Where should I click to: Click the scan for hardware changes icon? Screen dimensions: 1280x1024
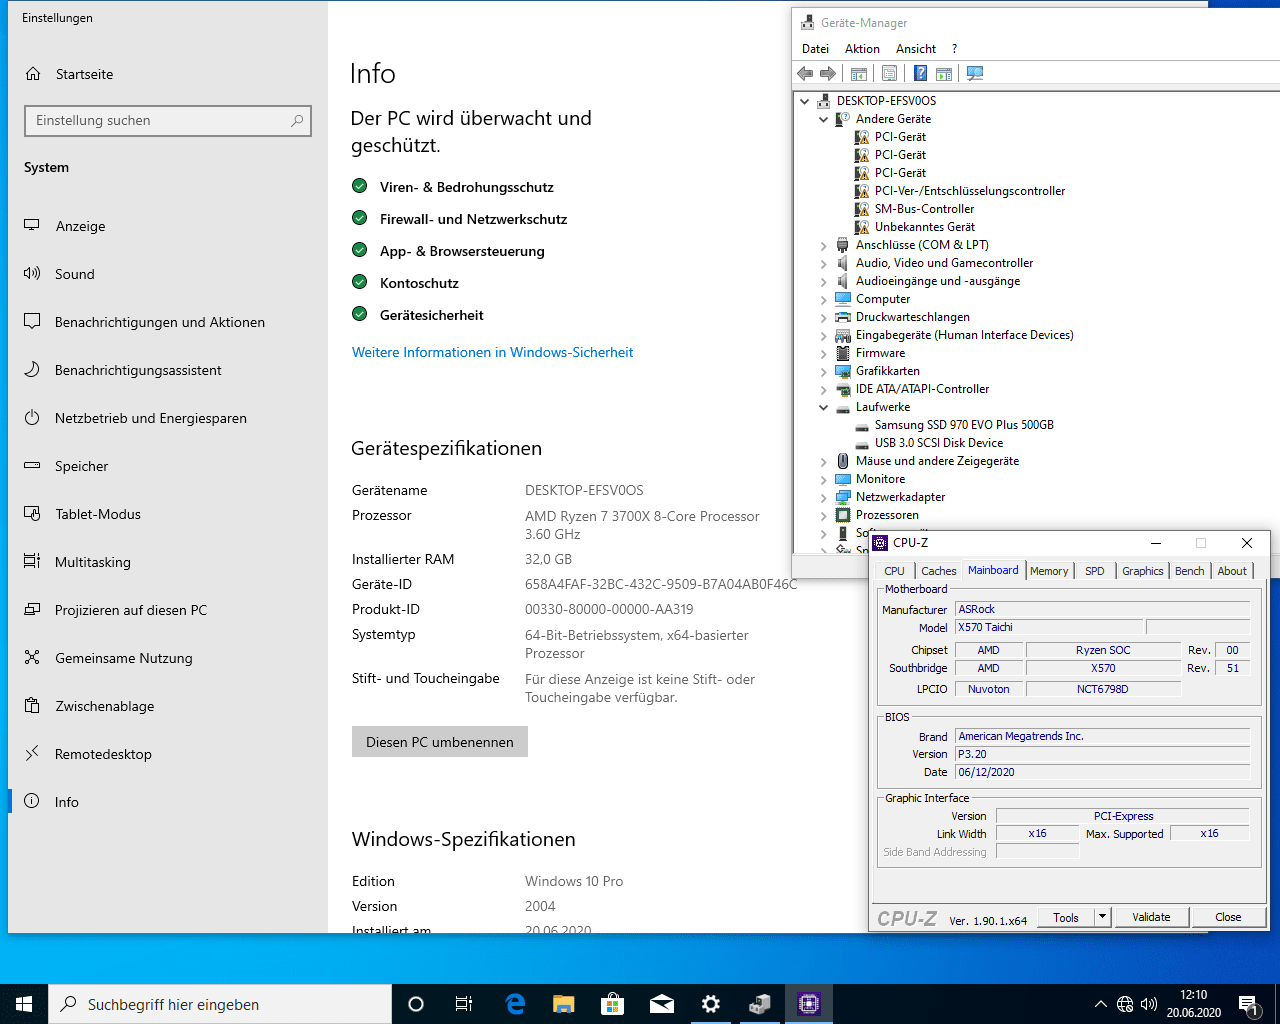click(975, 73)
